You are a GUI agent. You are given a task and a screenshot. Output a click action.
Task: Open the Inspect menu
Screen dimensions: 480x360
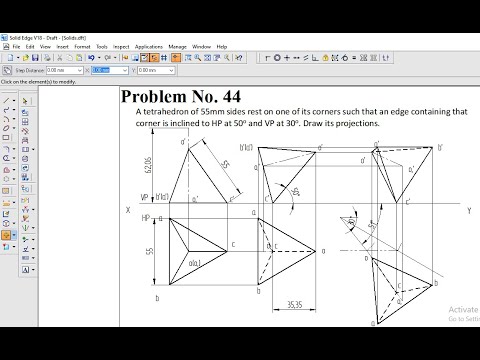pos(121,47)
